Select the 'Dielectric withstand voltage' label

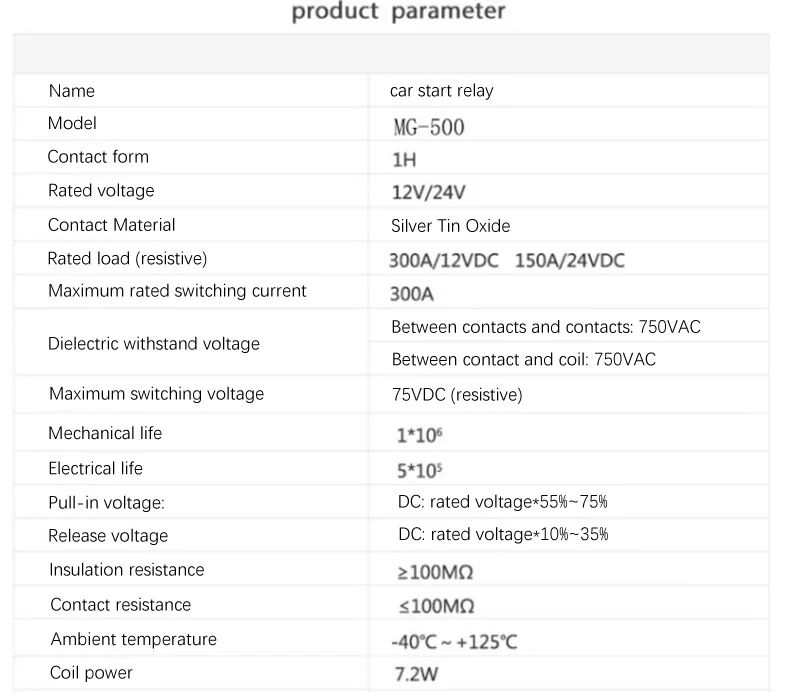pos(154,344)
